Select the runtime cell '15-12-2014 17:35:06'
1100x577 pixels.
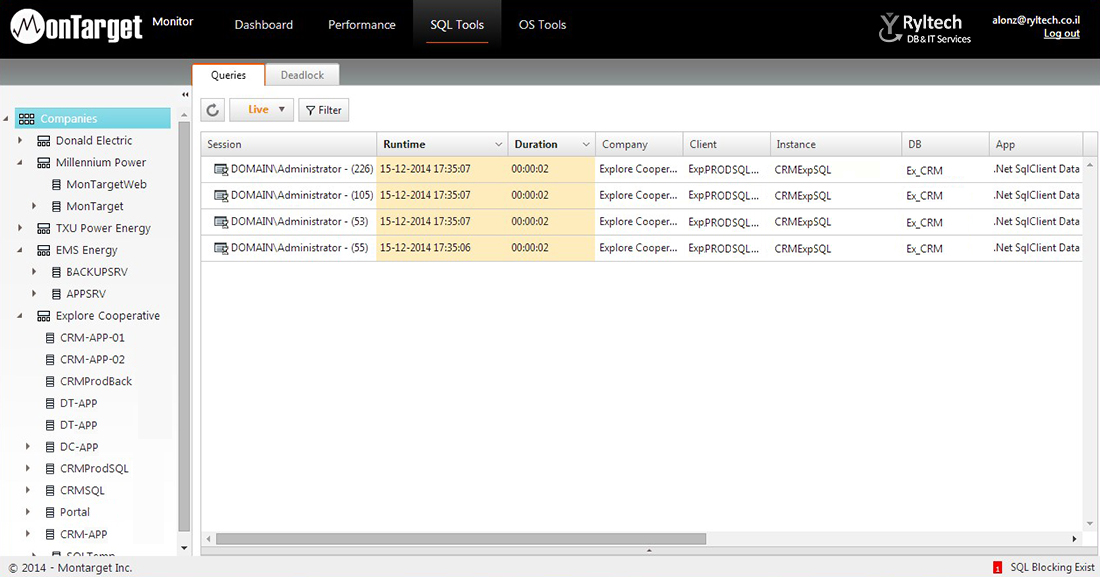442,248
